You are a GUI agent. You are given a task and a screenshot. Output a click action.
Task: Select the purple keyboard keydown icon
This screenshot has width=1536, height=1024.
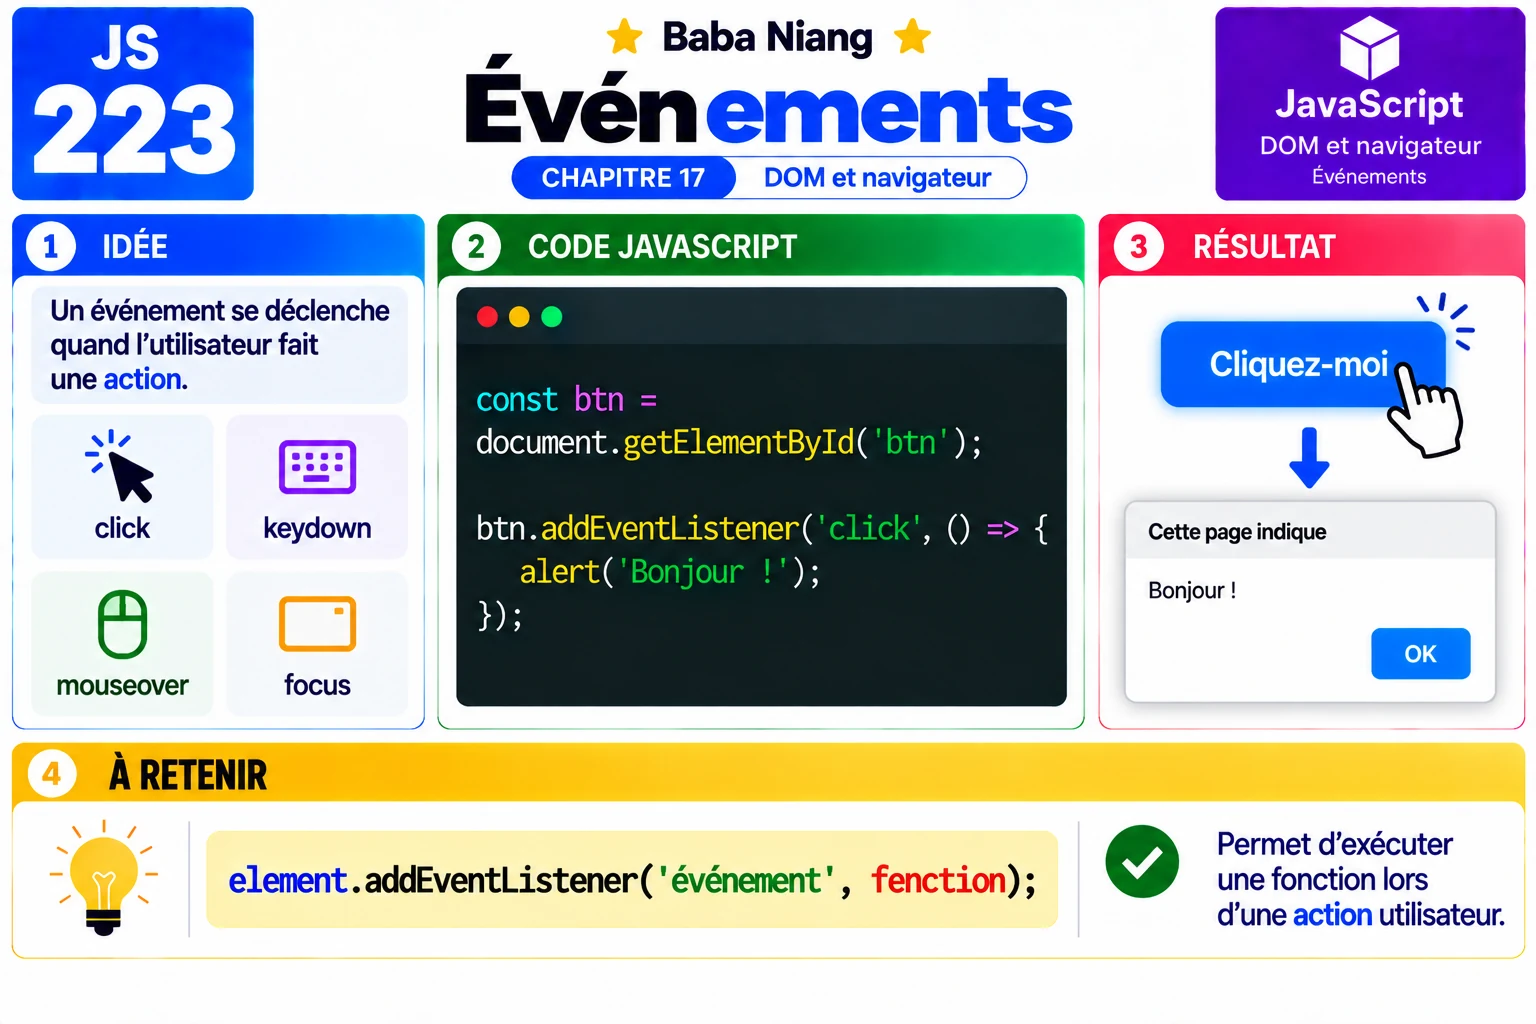pos(317,467)
